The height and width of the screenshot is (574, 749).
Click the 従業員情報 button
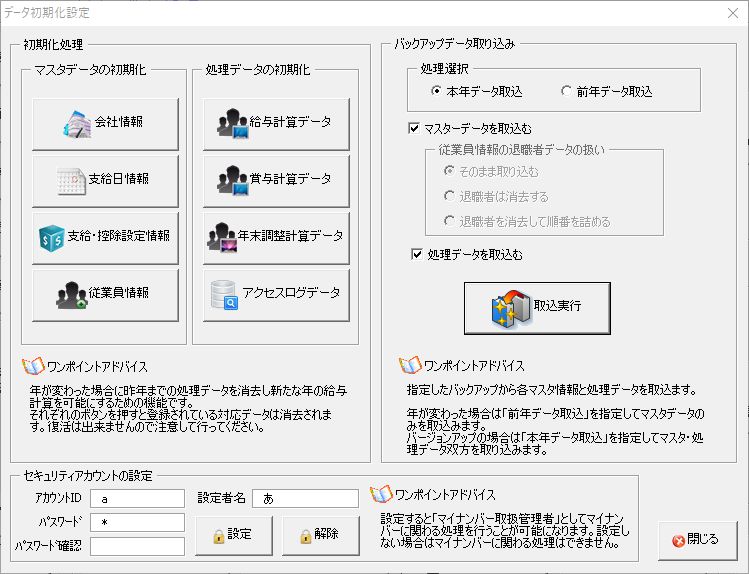[105, 294]
